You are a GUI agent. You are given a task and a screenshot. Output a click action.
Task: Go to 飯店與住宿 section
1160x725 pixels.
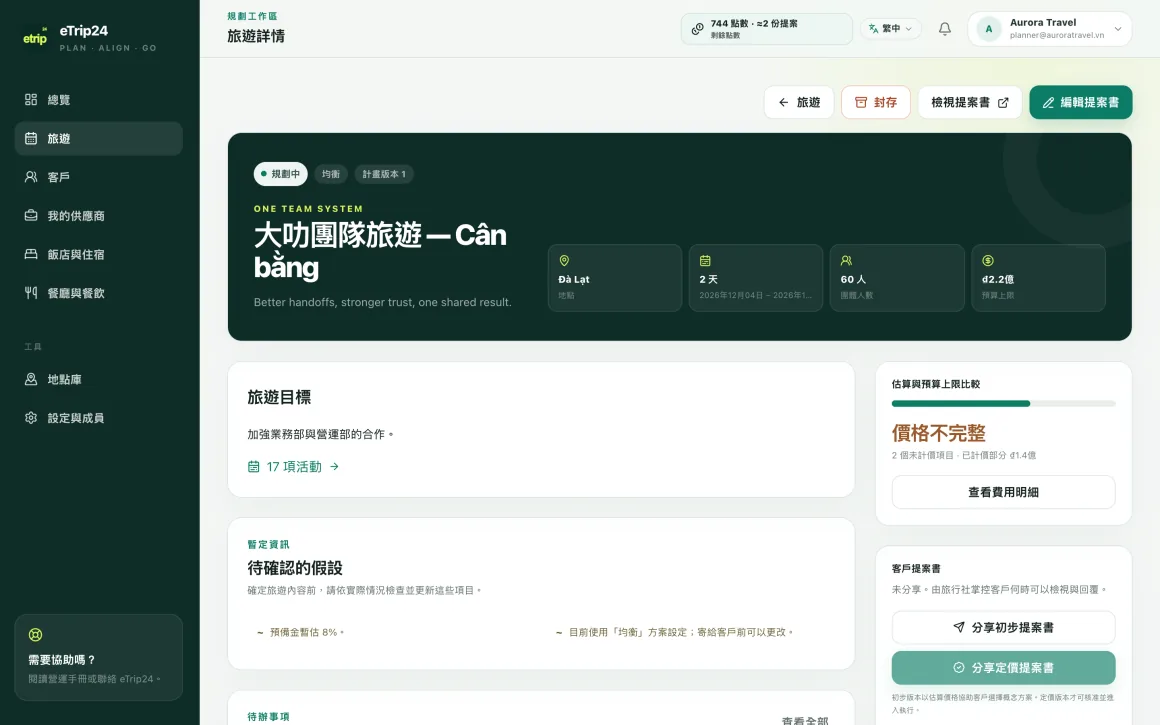tap(98, 254)
